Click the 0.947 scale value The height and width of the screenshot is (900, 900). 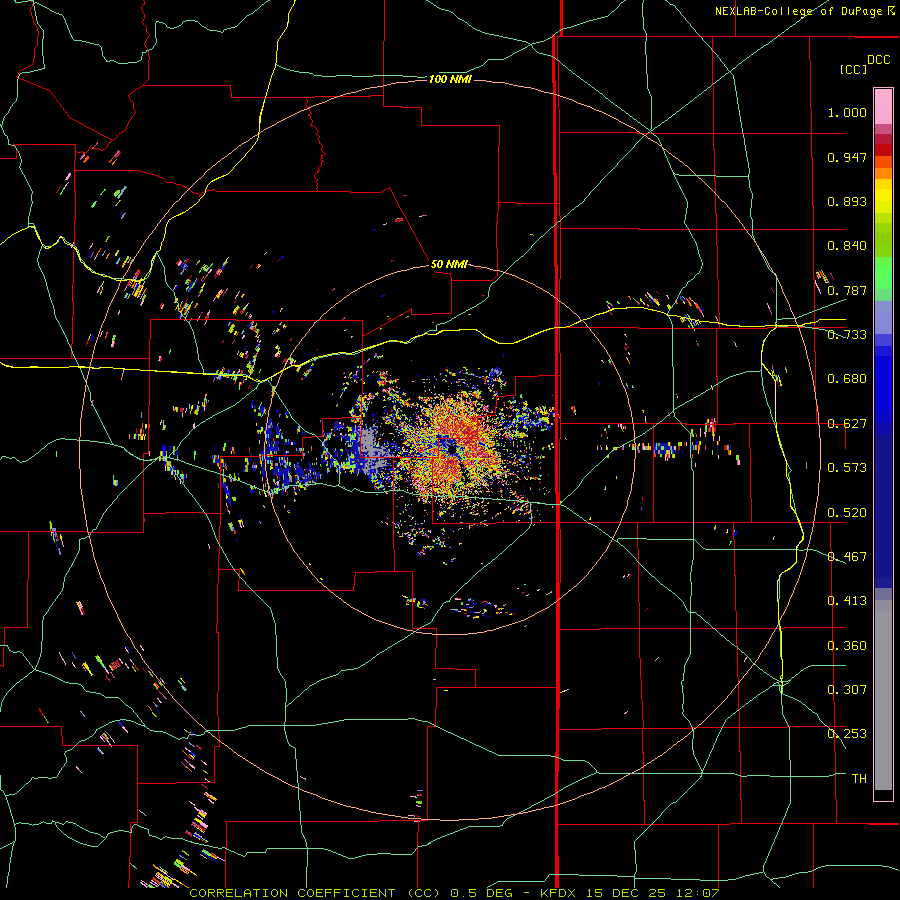click(847, 157)
